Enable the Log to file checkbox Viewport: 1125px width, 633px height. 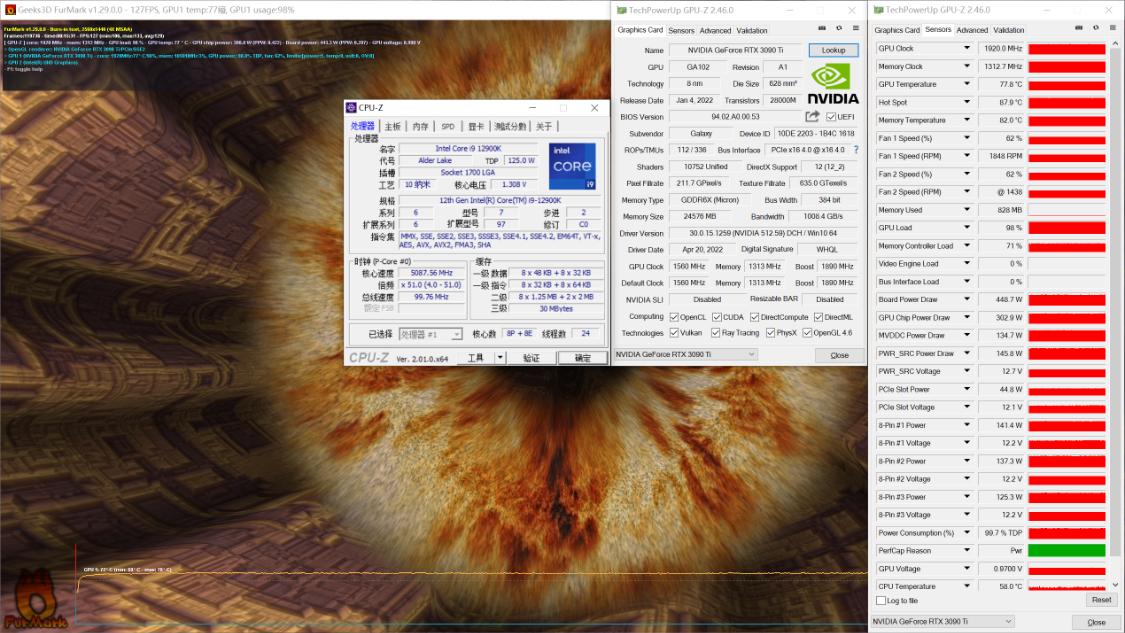tap(881, 600)
